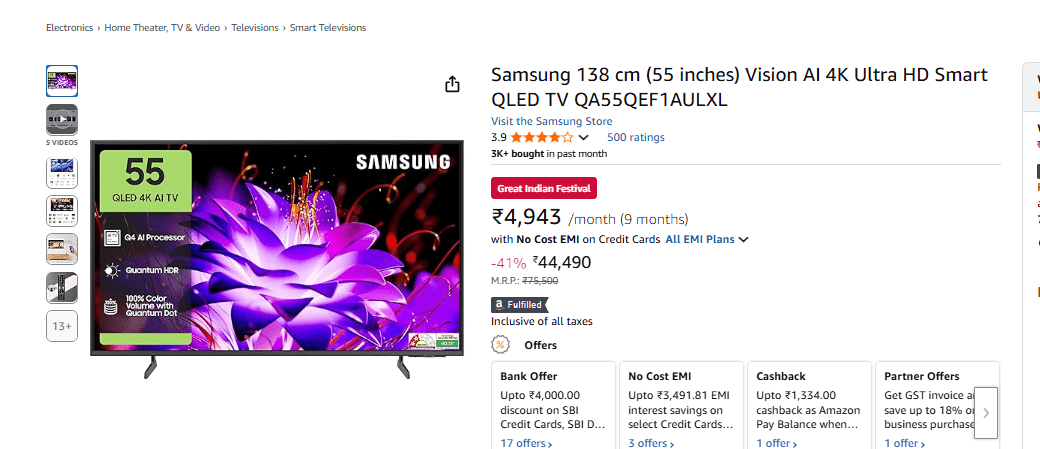The height and width of the screenshot is (449, 1040).
Task: Expand the rating breakdown dropdown arrow
Action: click(x=584, y=137)
